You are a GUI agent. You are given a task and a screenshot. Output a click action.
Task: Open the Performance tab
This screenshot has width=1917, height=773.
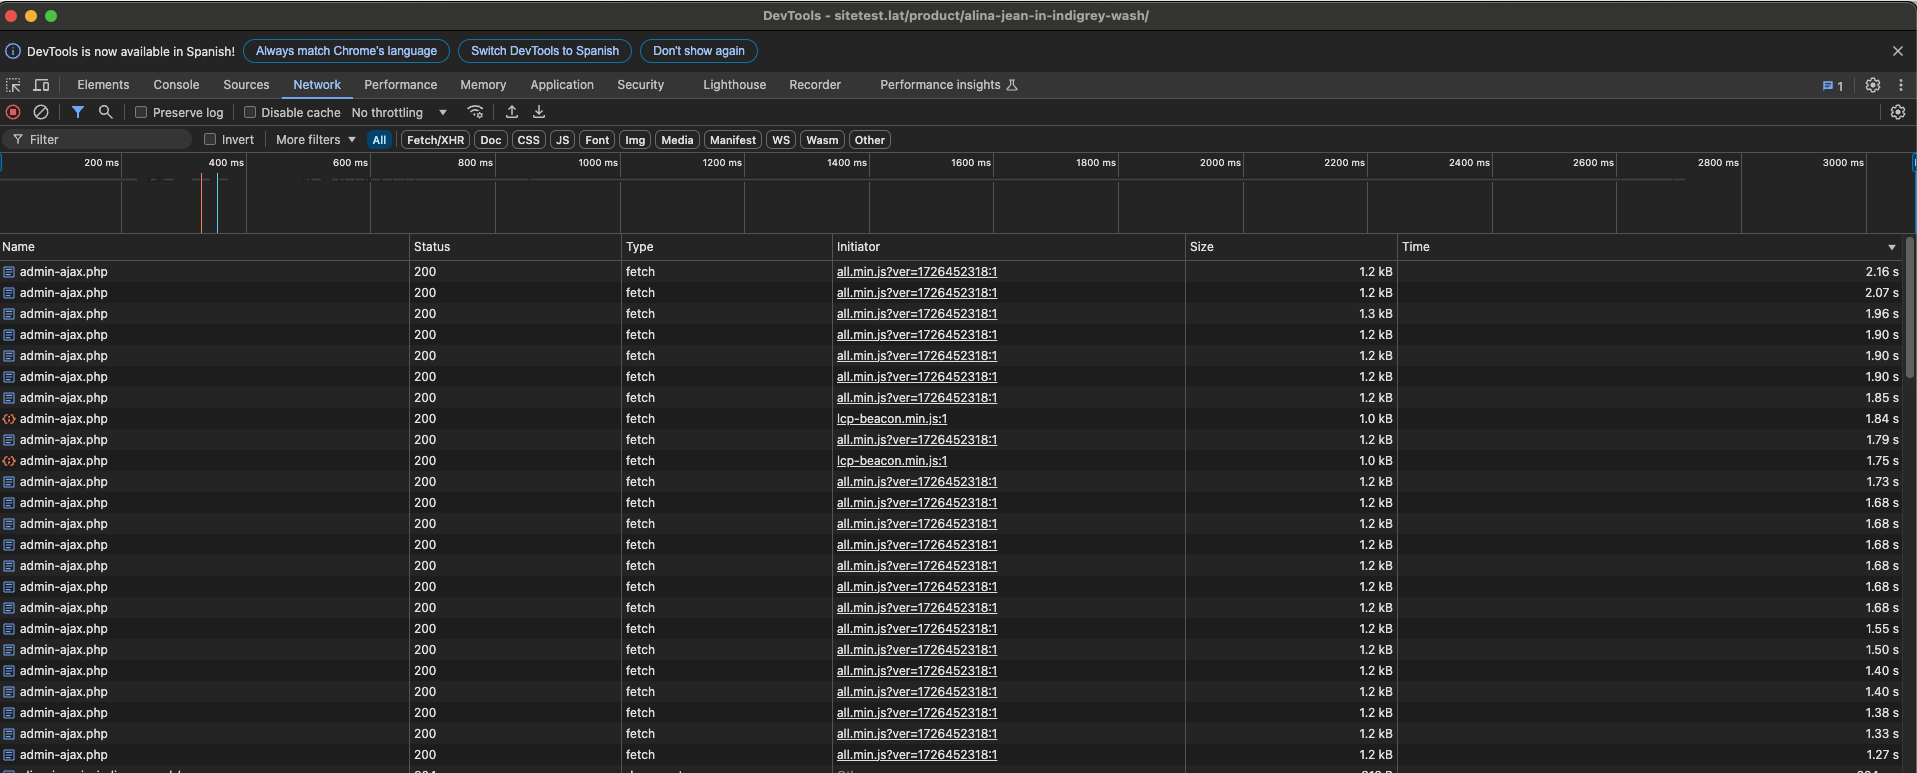[x=400, y=85]
